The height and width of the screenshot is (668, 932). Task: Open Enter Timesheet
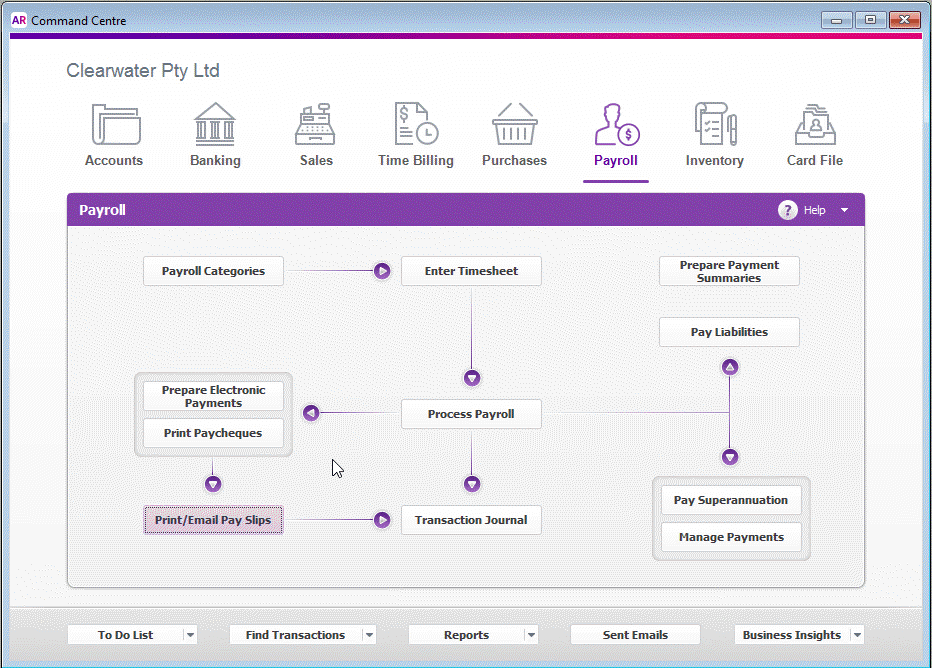(x=471, y=271)
